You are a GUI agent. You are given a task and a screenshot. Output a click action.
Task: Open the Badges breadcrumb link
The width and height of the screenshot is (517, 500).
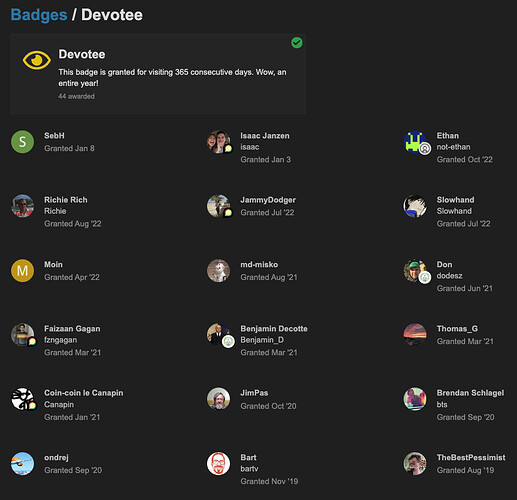point(39,15)
